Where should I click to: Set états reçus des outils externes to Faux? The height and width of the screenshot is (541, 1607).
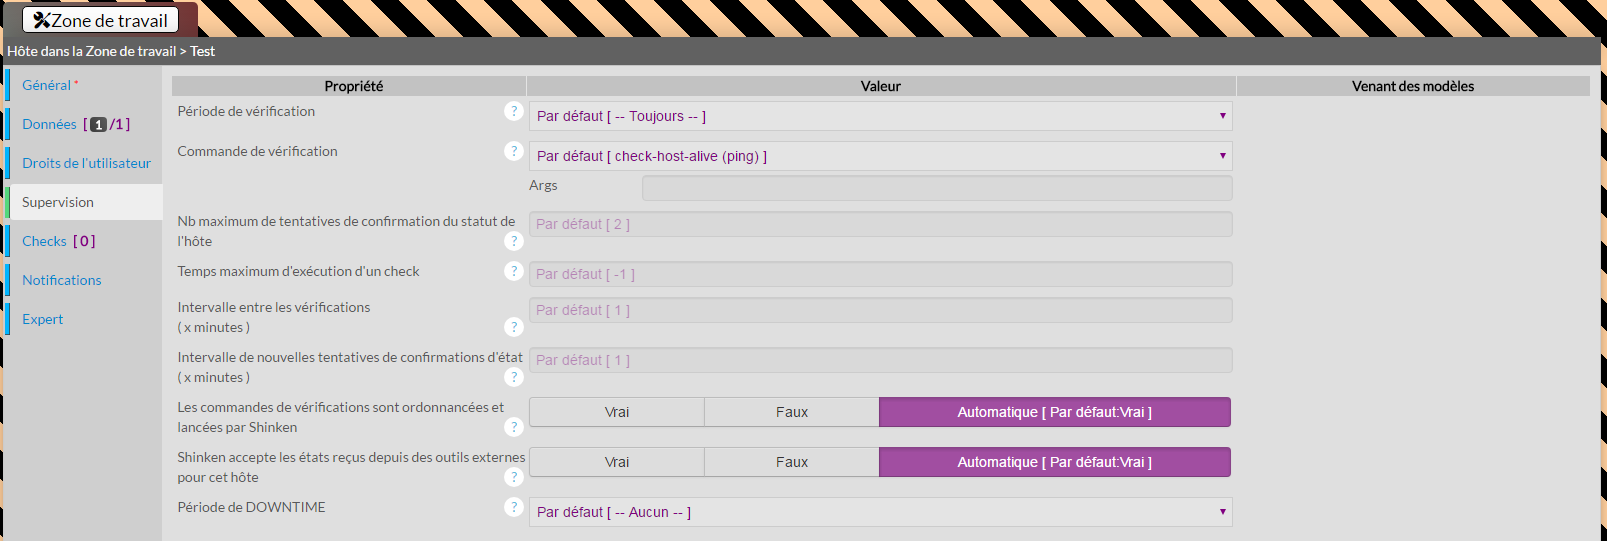(x=791, y=462)
